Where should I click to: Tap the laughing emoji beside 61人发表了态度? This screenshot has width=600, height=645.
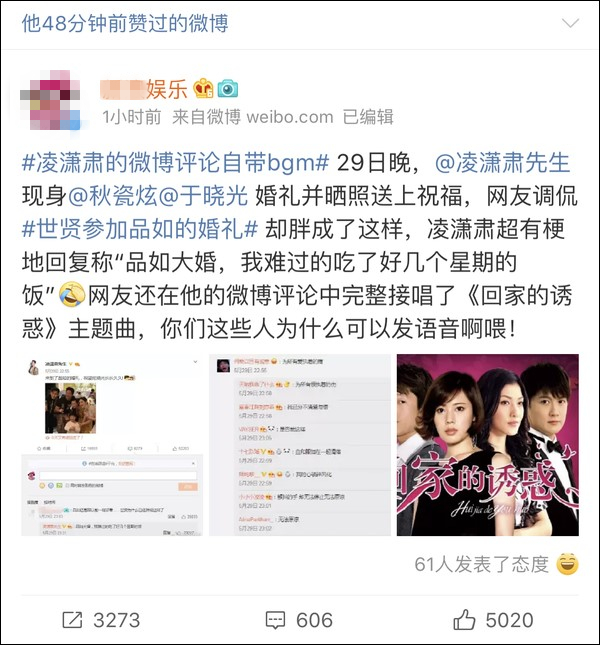568,564
